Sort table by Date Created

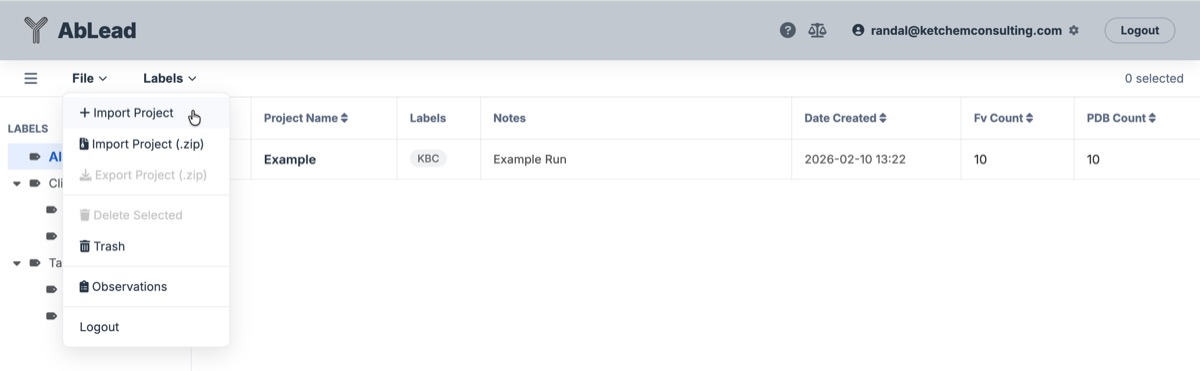tap(845, 118)
